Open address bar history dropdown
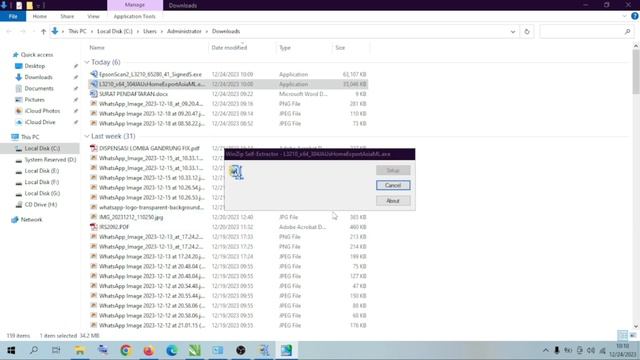This screenshot has width=640, height=360. pyautogui.click(x=513, y=31)
